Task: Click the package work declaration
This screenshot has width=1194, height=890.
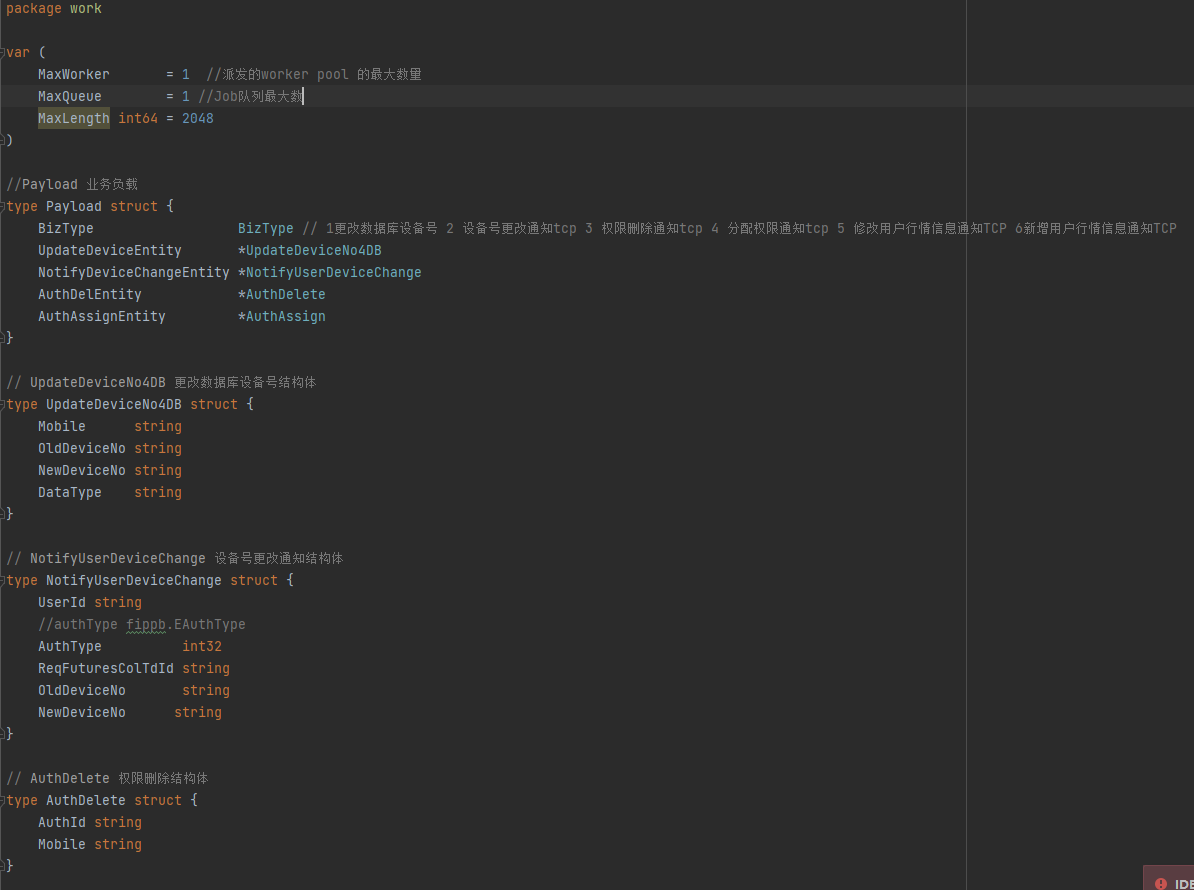Action: 54,8
